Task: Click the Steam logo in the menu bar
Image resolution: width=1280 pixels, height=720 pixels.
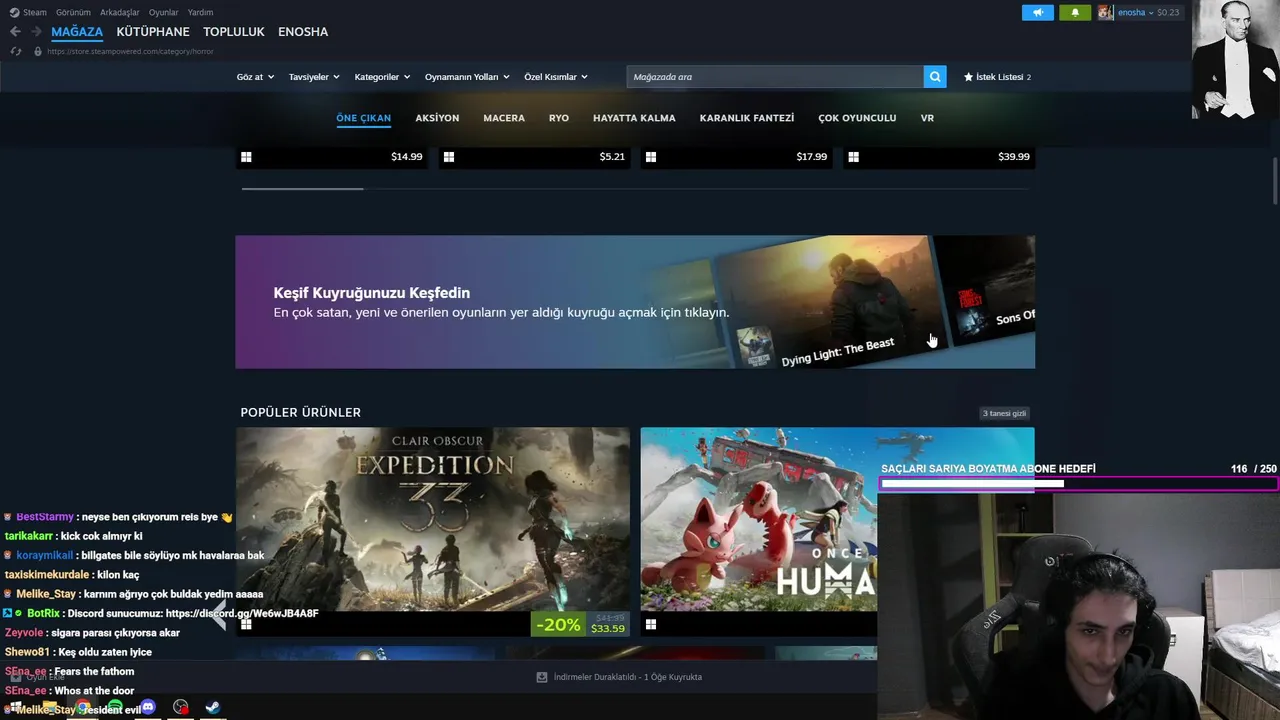Action: tap(14, 12)
